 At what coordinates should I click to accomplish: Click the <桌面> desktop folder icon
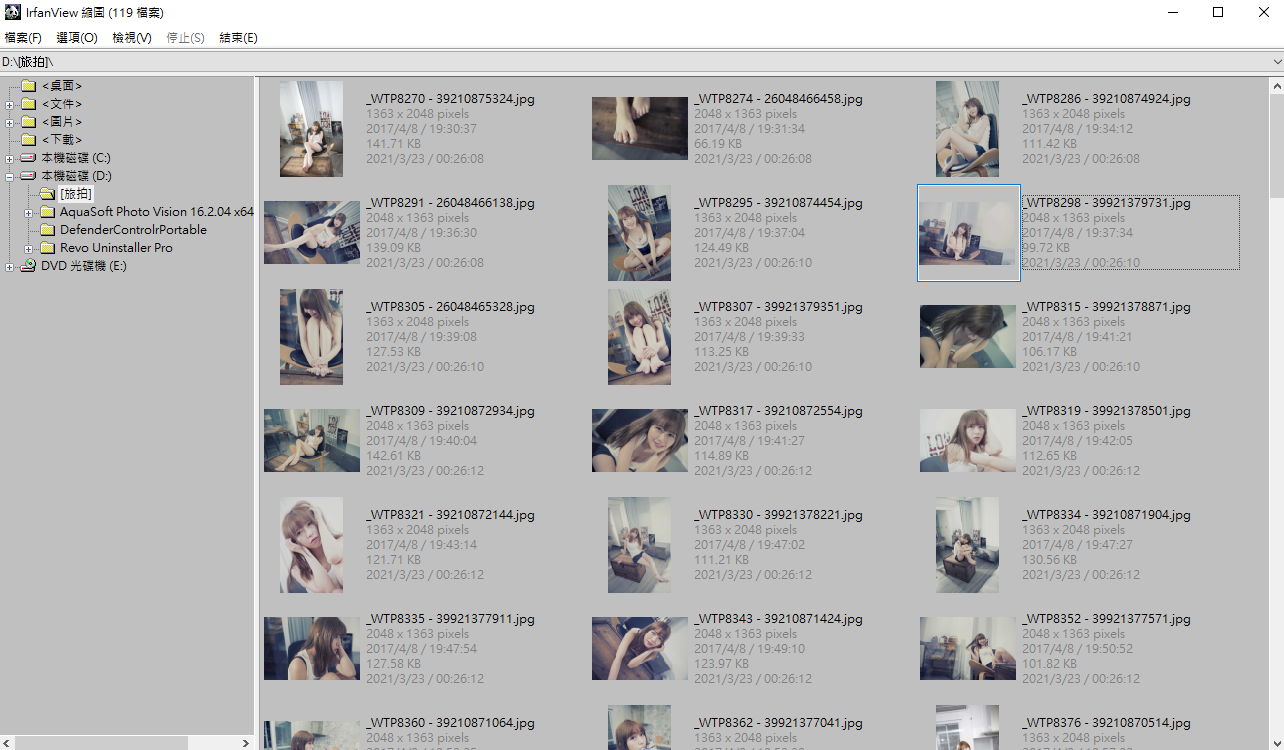[x=28, y=85]
